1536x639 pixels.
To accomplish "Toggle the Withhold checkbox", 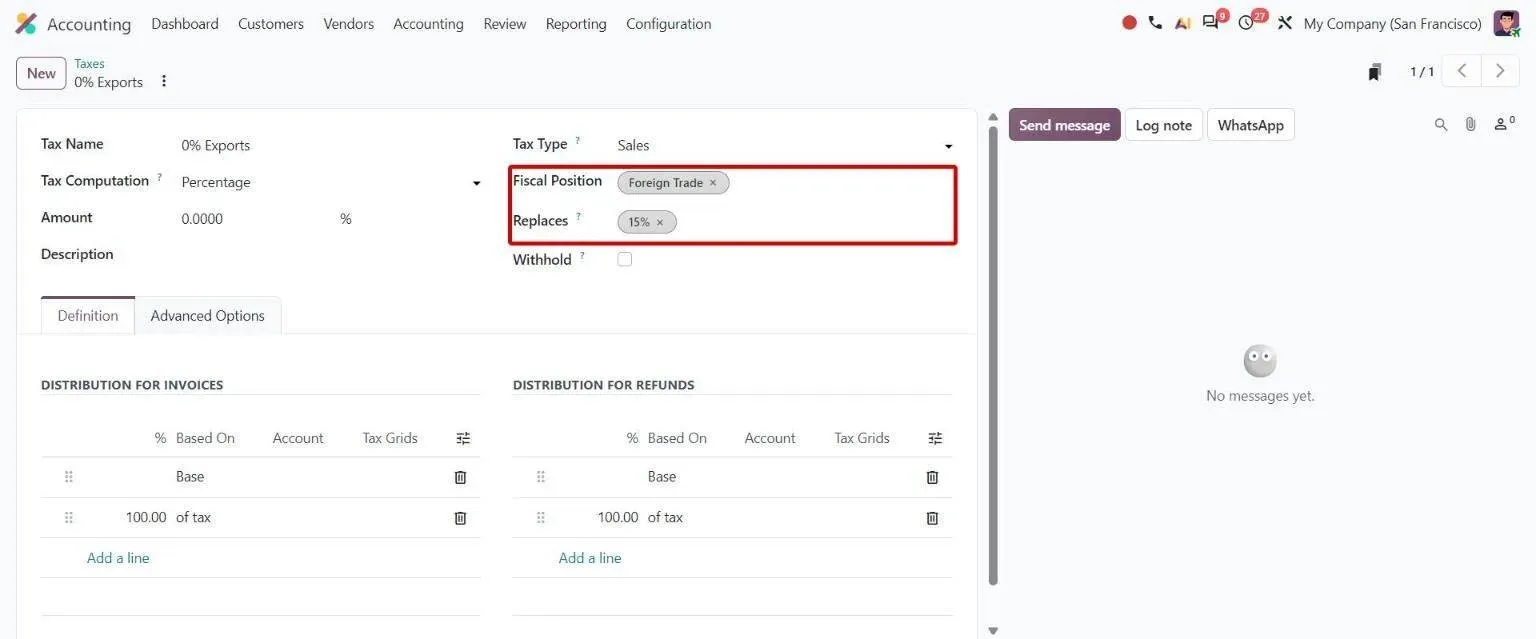I will pos(625,259).
